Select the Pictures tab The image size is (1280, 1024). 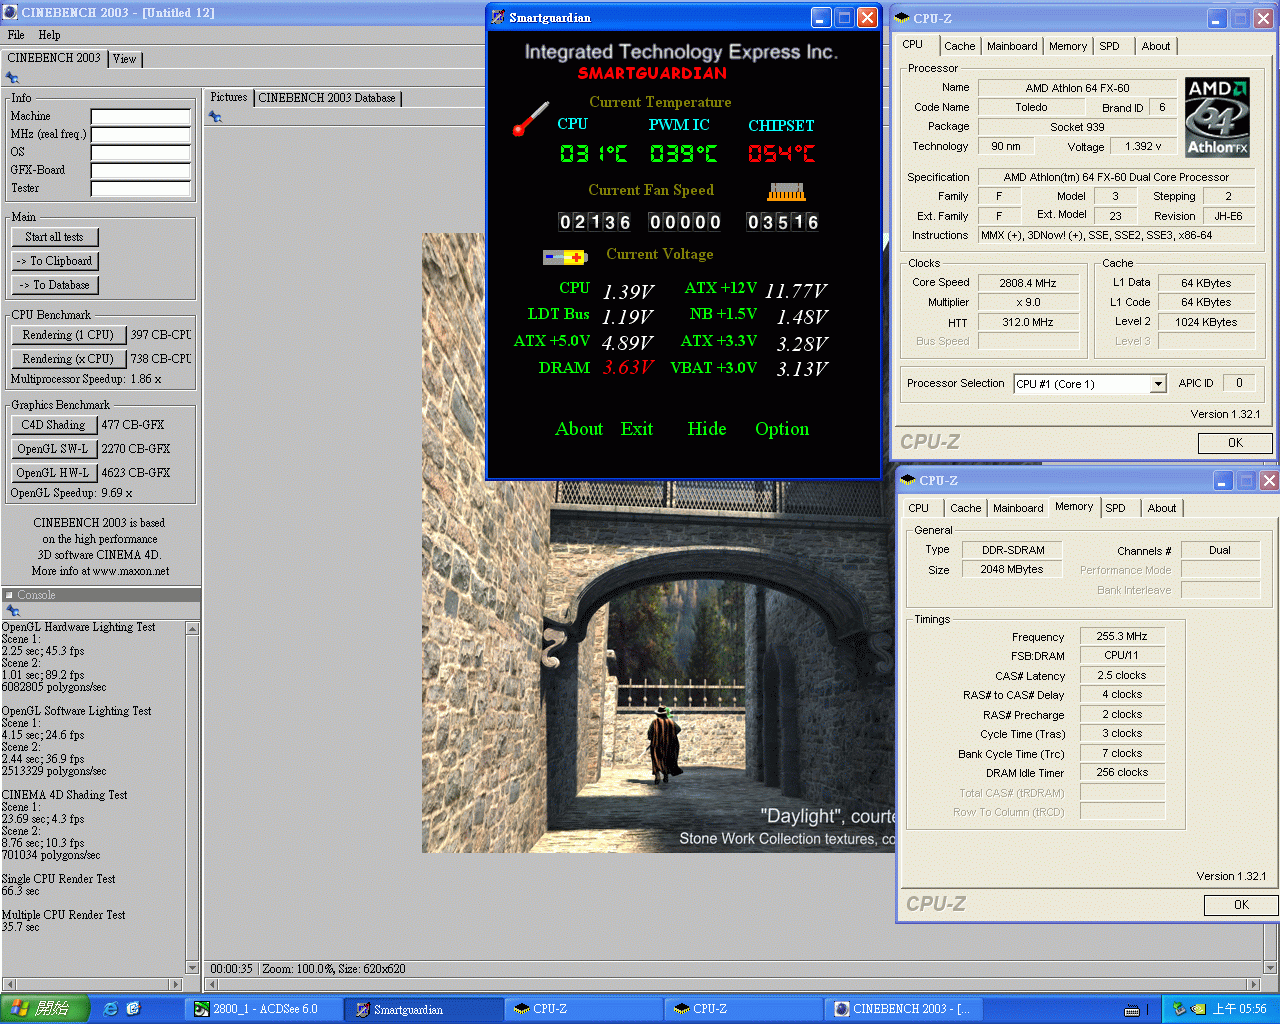(228, 97)
